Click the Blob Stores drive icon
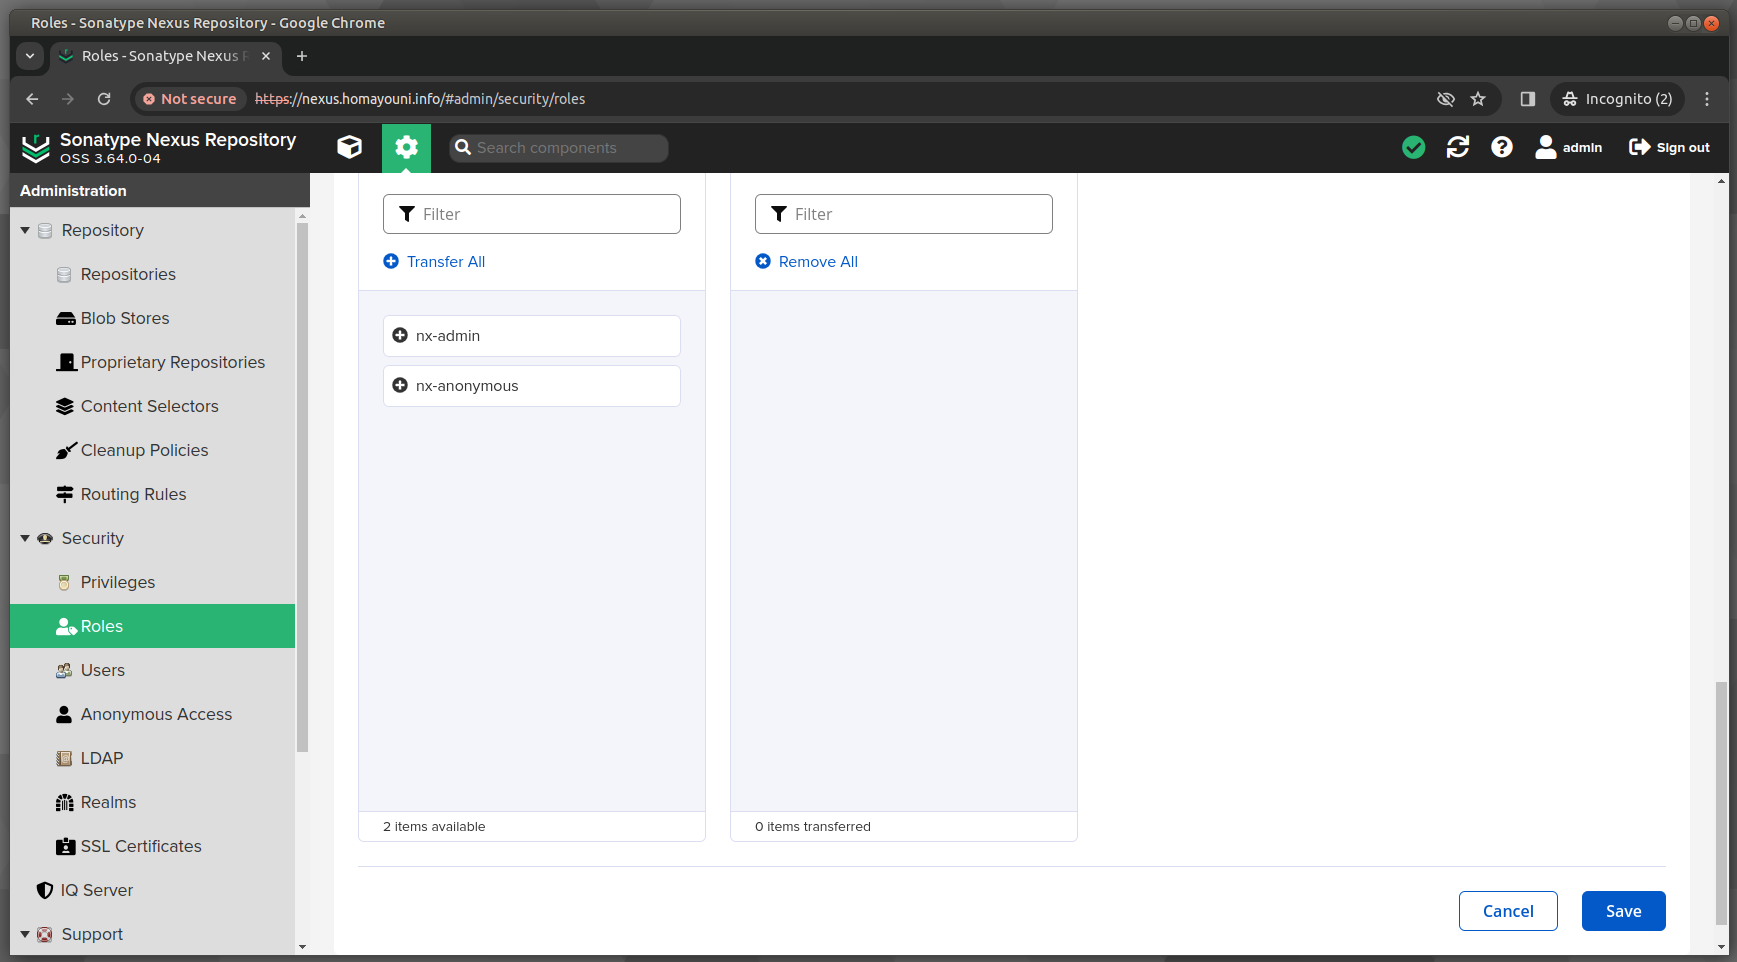1737x962 pixels. coord(65,319)
